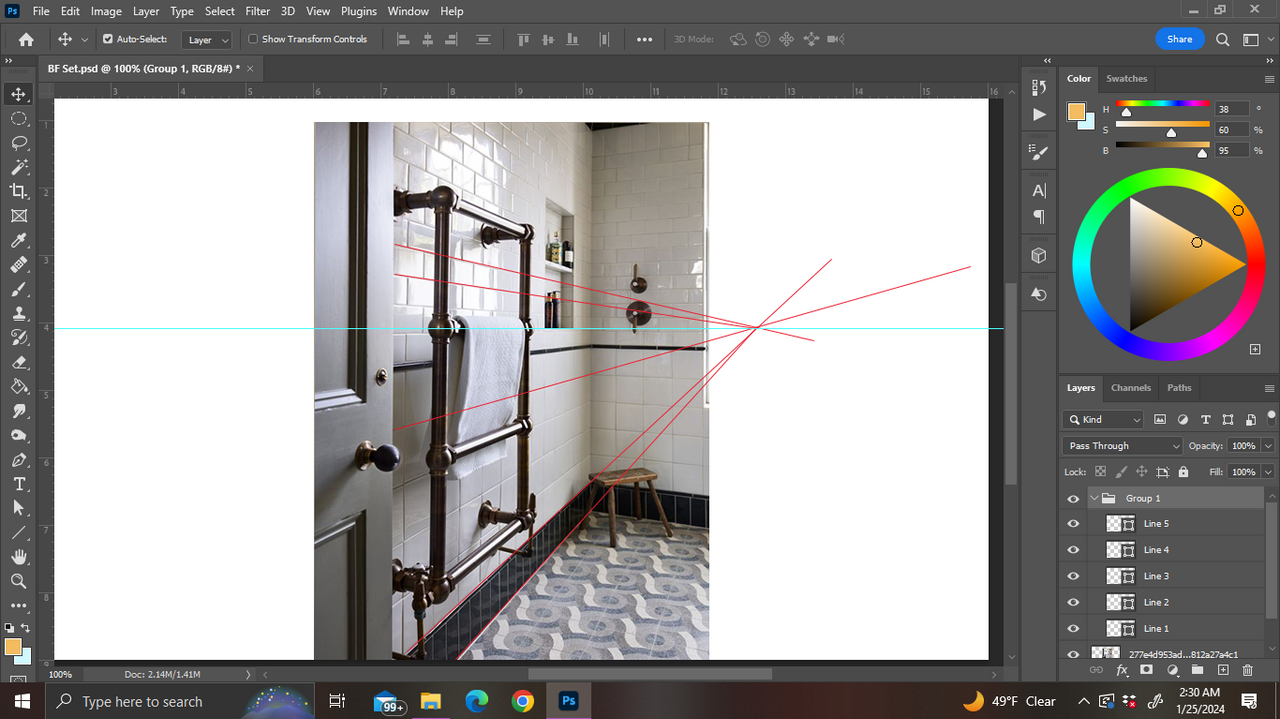Viewport: 1280px width, 719px height.
Task: Select the Pen tool
Action: (x=18, y=460)
